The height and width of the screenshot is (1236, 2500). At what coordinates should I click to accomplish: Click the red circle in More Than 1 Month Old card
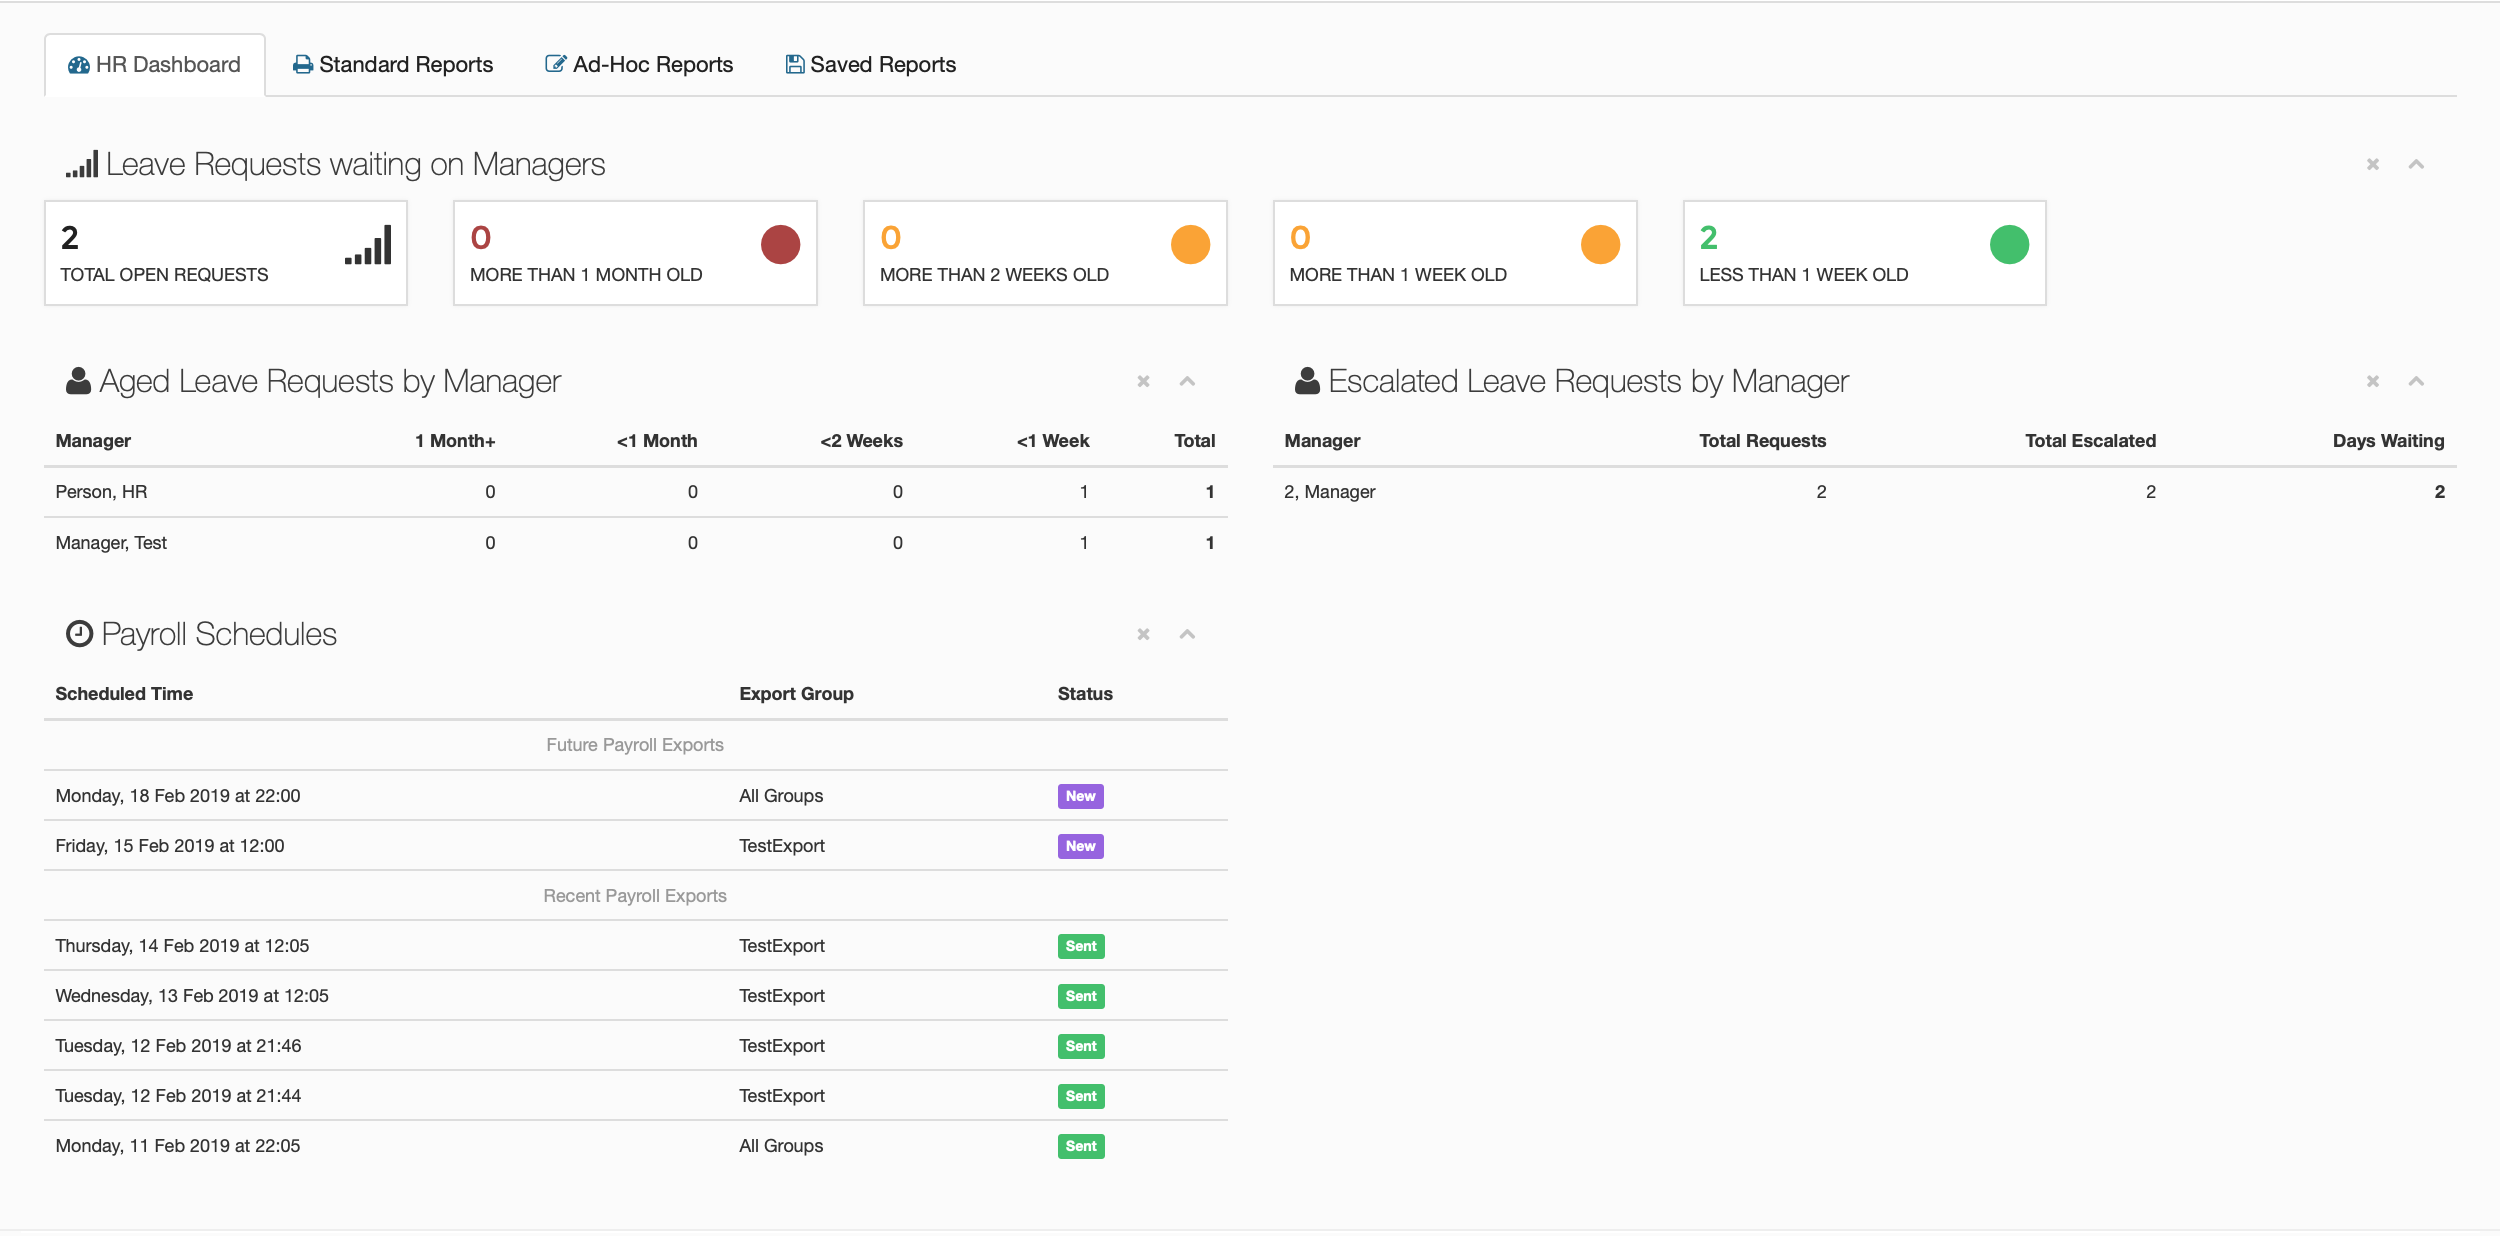pos(780,245)
